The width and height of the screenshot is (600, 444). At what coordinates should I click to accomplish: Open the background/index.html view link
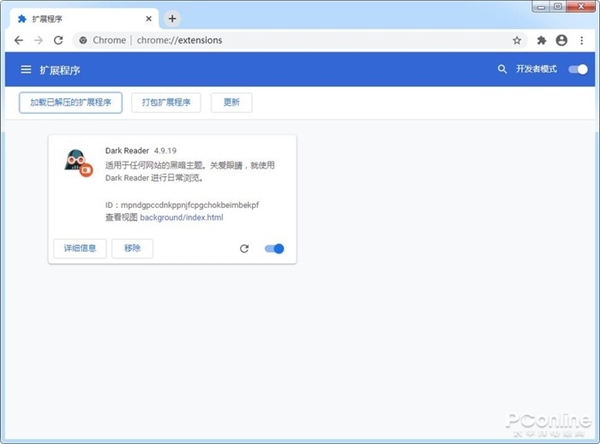pyautogui.click(x=181, y=216)
